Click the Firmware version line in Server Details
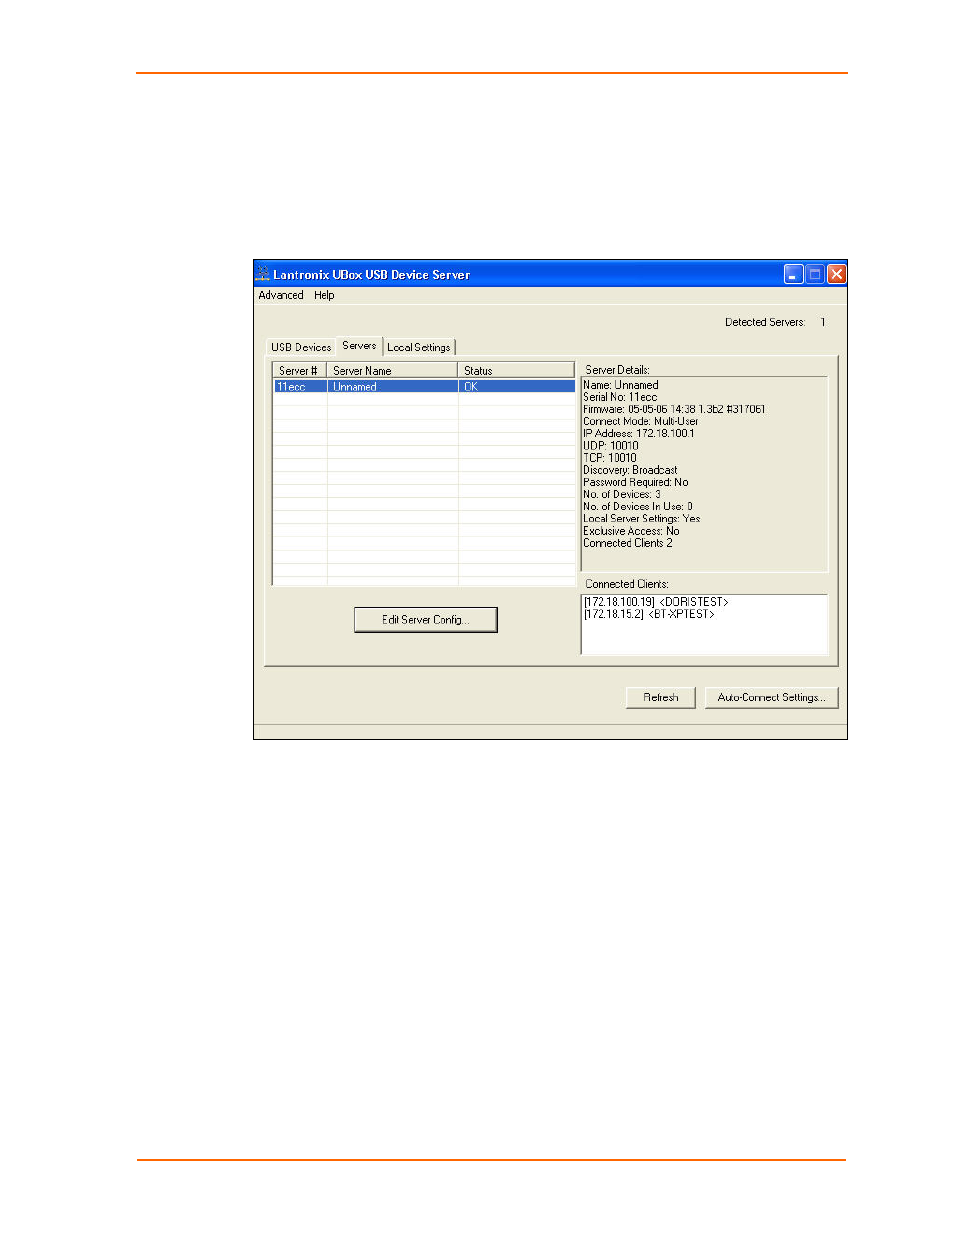Image resolution: width=954 pixels, height=1235 pixels. 674,409
